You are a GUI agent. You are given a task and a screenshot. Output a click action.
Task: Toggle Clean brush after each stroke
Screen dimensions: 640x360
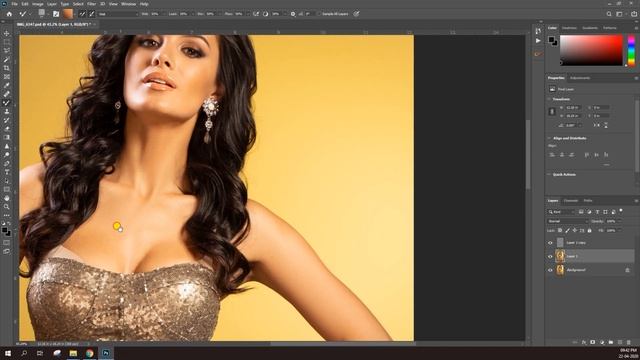pos(91,14)
